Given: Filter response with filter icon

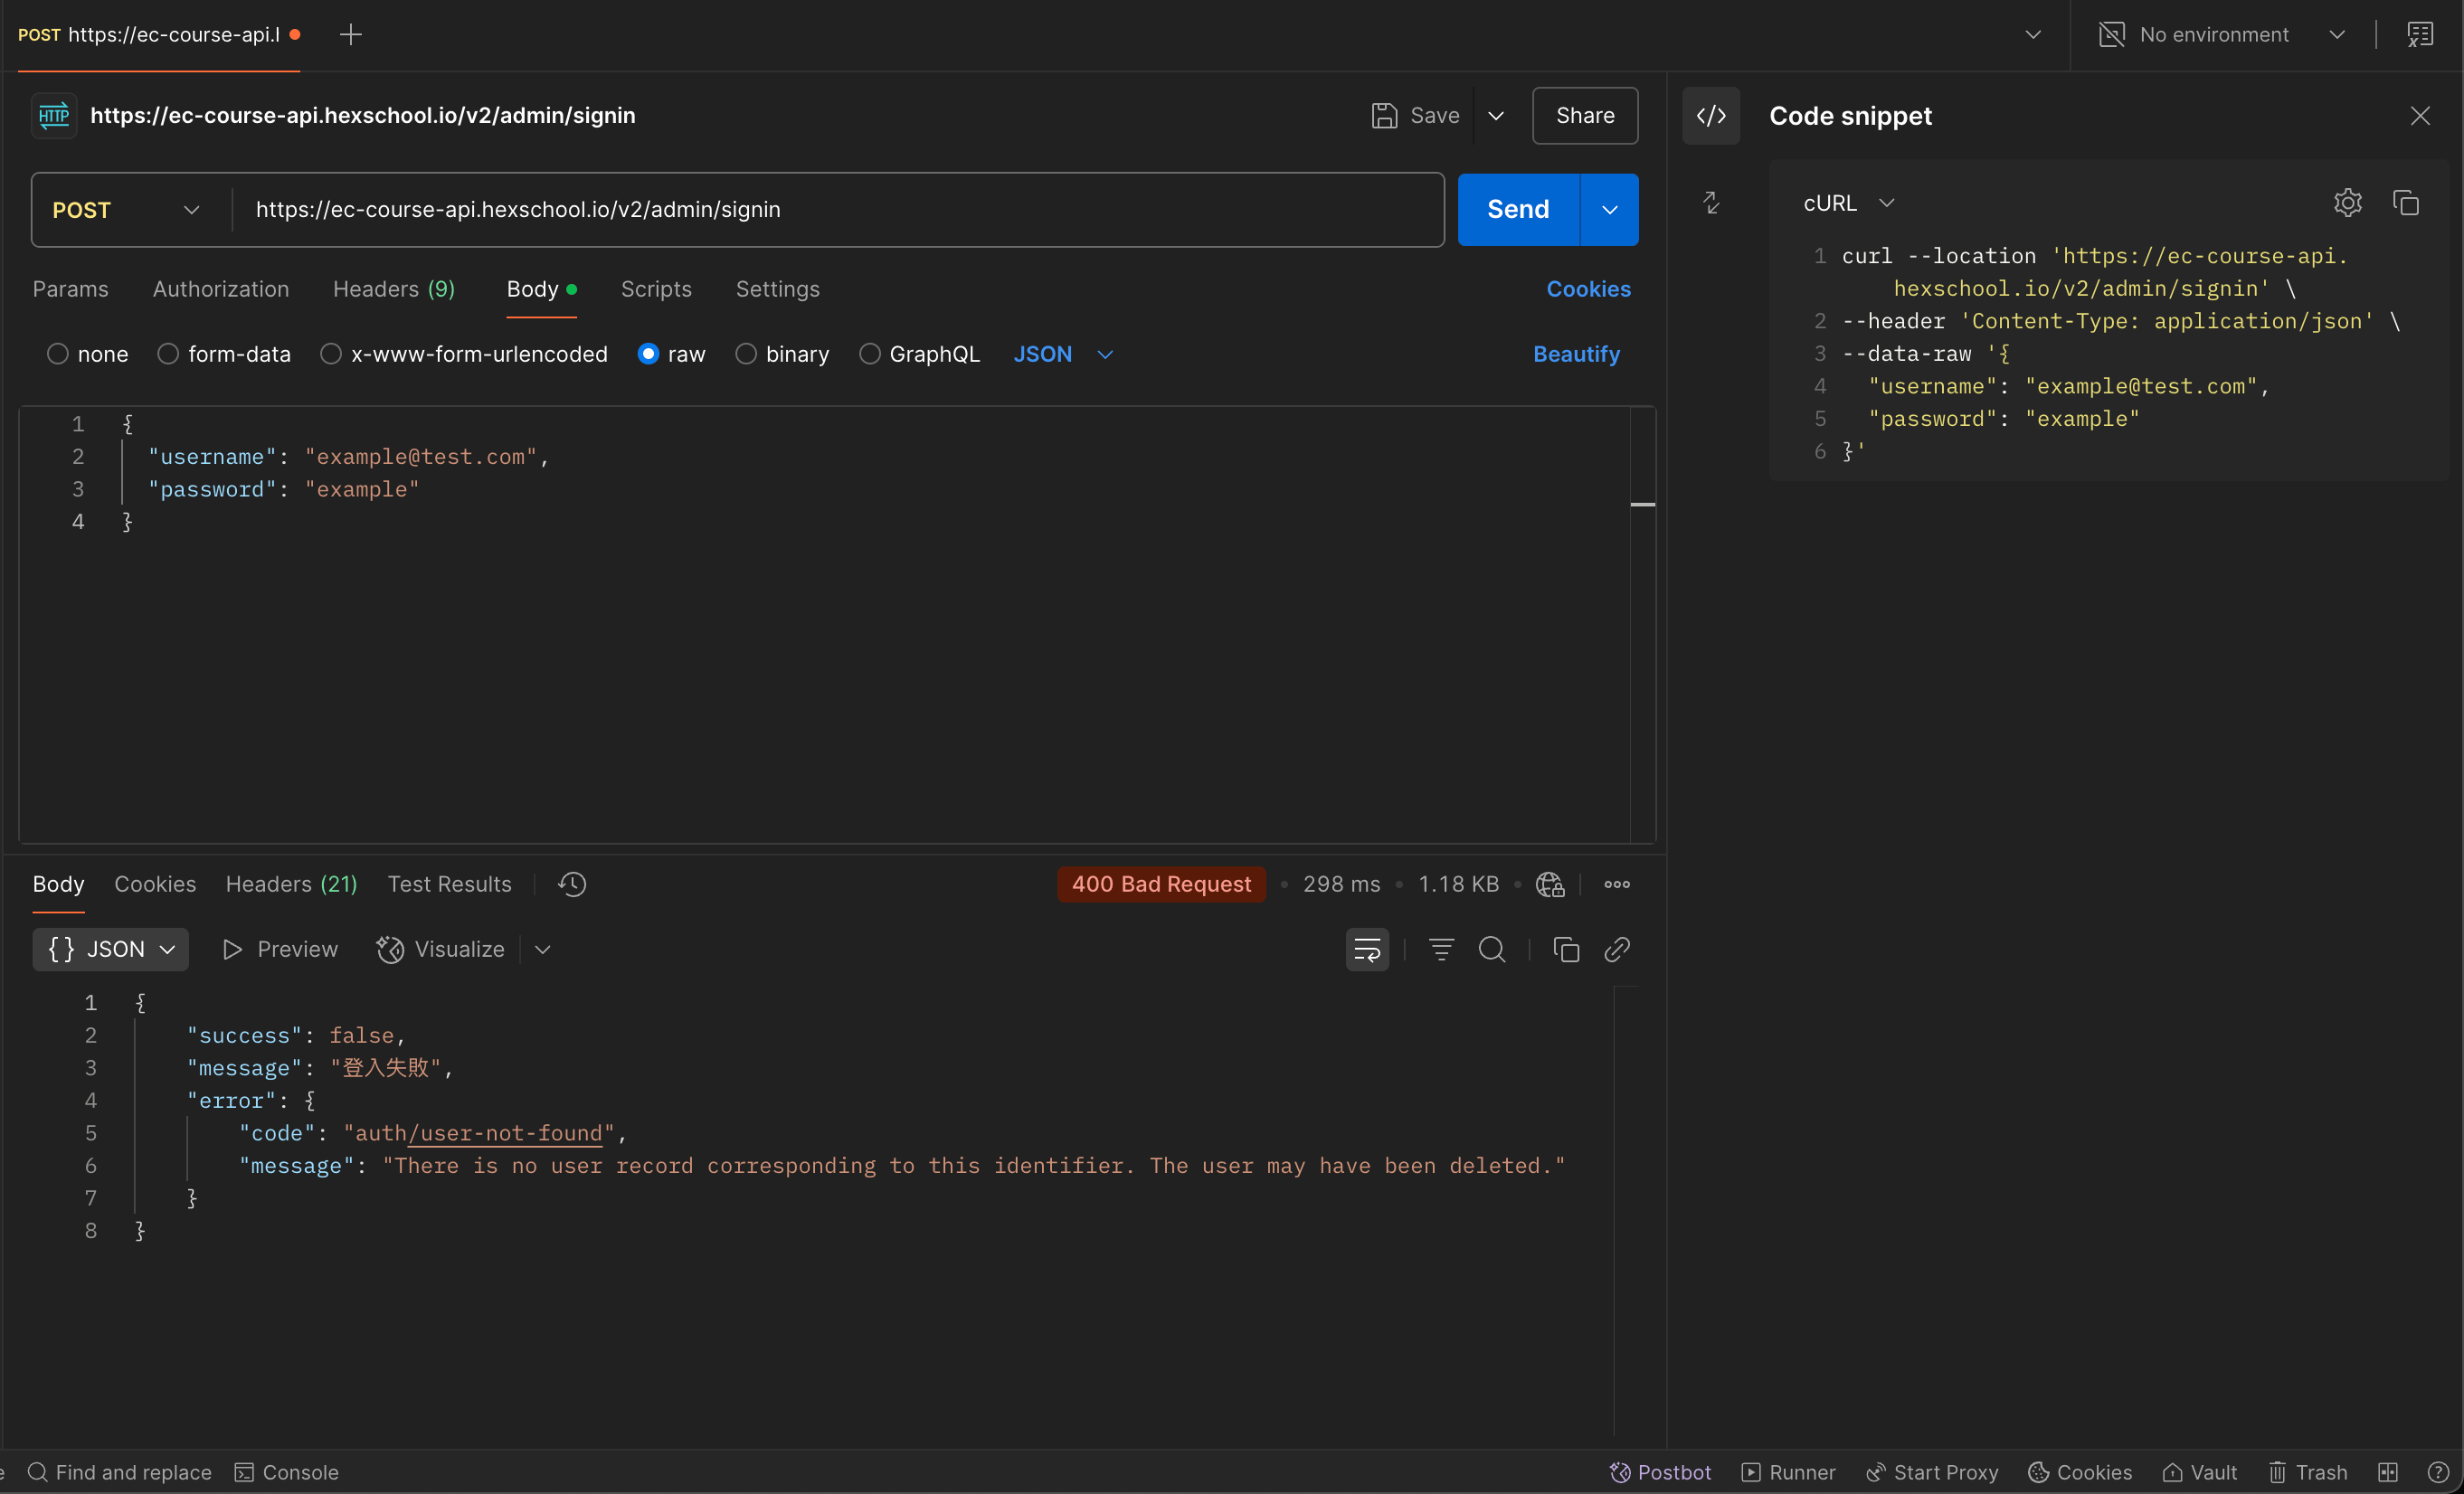Looking at the screenshot, I should (1440, 949).
